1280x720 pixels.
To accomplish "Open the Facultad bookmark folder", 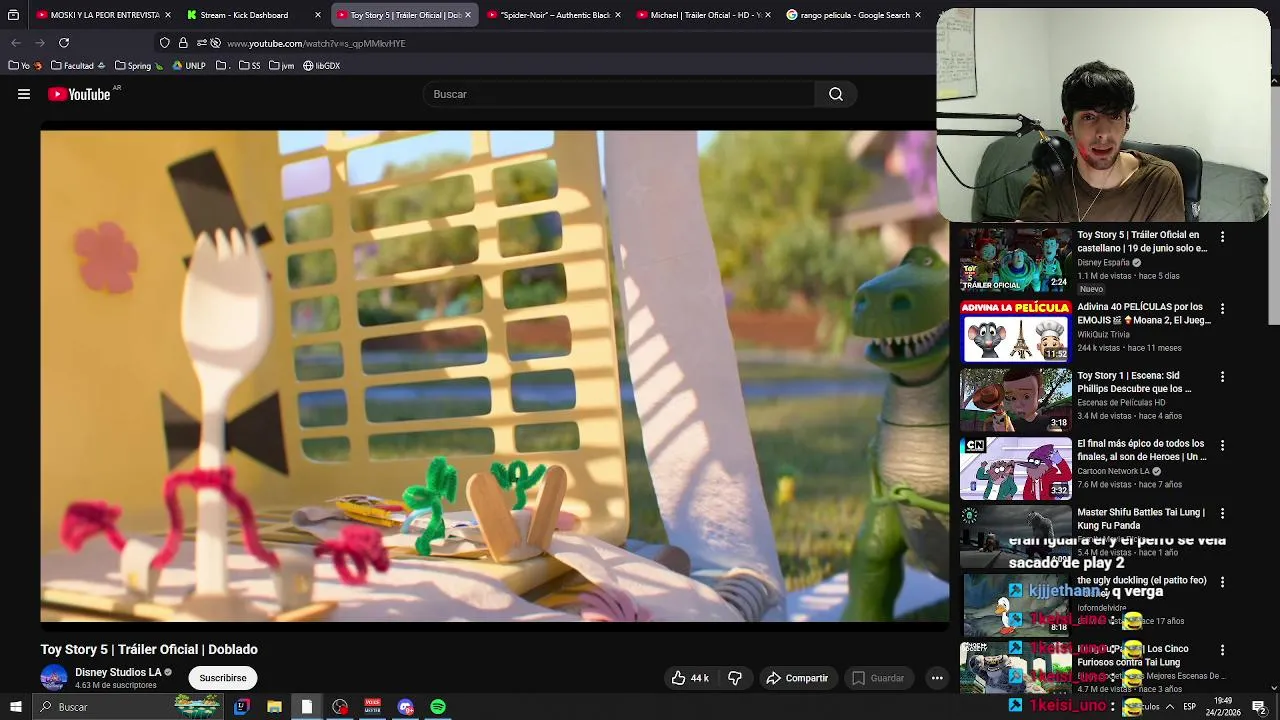I will coord(78,66).
